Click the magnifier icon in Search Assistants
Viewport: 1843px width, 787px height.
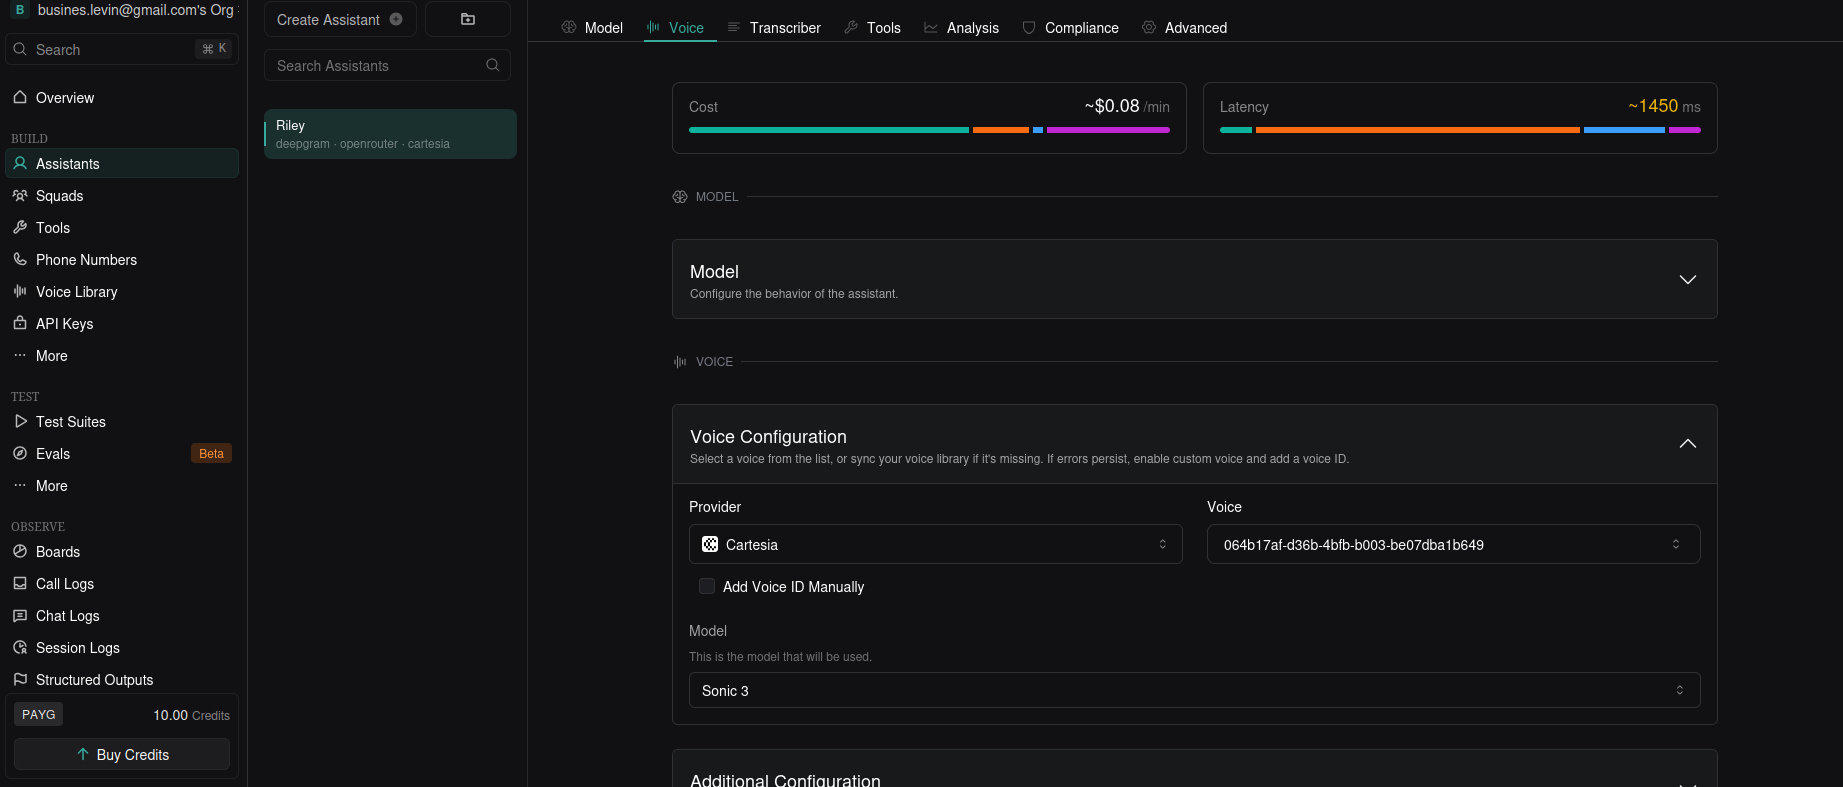click(x=492, y=65)
